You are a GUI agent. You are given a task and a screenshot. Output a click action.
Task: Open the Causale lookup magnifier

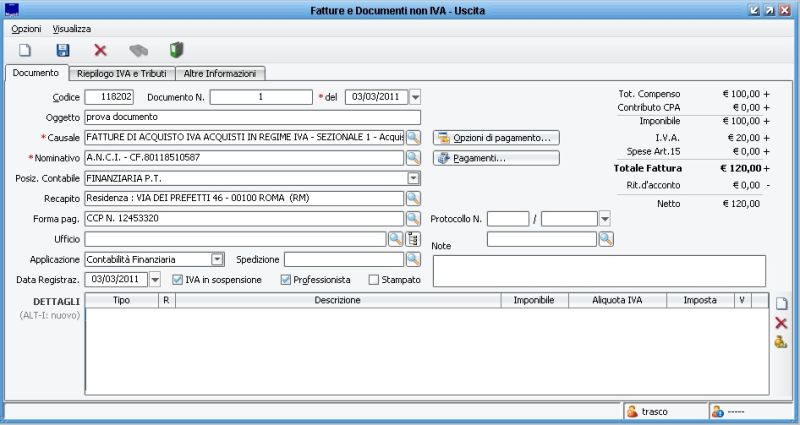[413, 137]
